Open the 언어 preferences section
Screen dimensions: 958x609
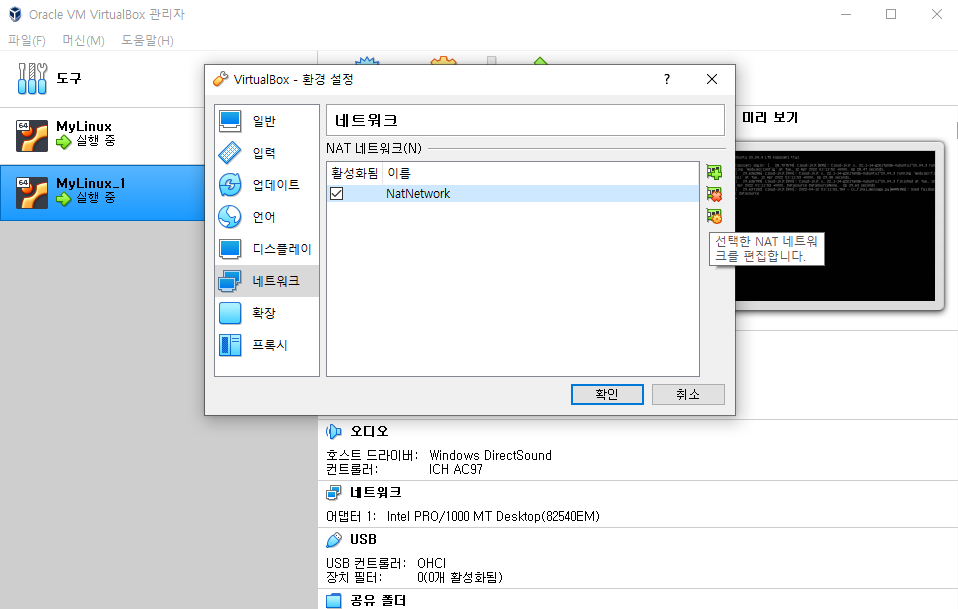click(267, 217)
